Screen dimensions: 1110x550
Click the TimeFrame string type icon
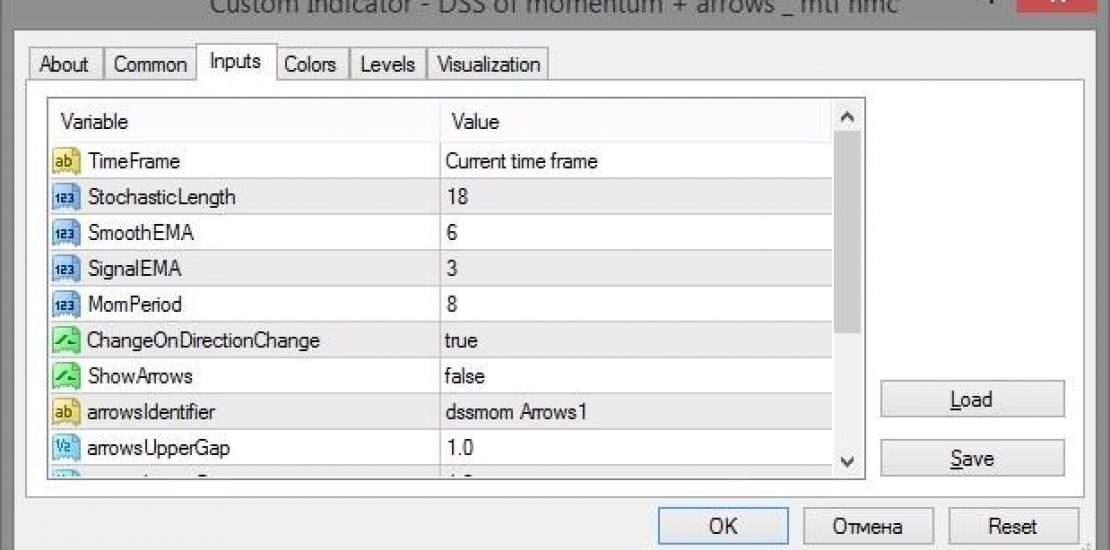coord(66,161)
